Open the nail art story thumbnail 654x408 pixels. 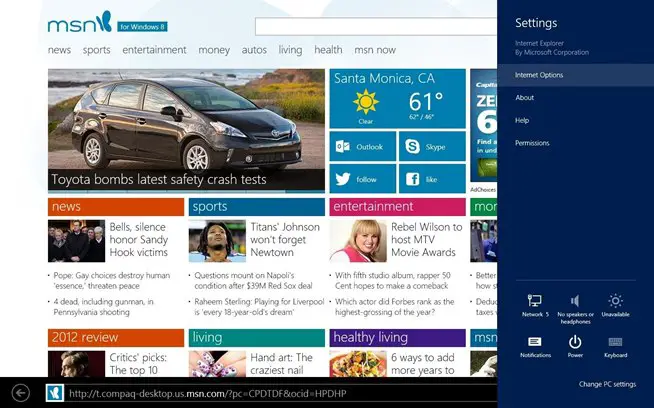coord(217,364)
